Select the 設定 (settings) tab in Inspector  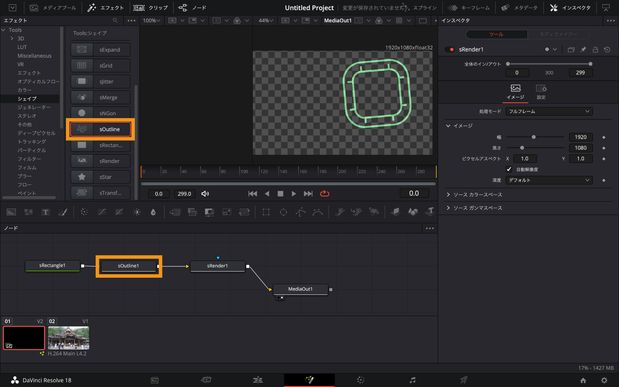(541, 92)
